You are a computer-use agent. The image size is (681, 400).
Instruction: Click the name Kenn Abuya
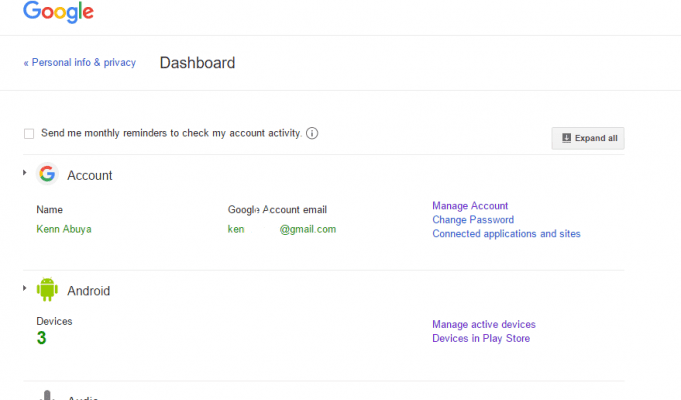tap(64, 229)
